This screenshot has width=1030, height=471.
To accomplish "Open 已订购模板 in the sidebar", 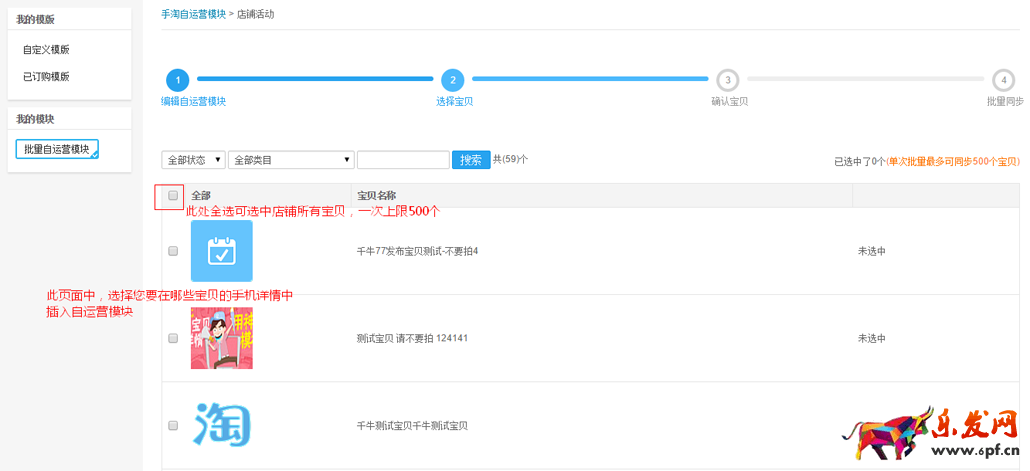I will pos(46,76).
